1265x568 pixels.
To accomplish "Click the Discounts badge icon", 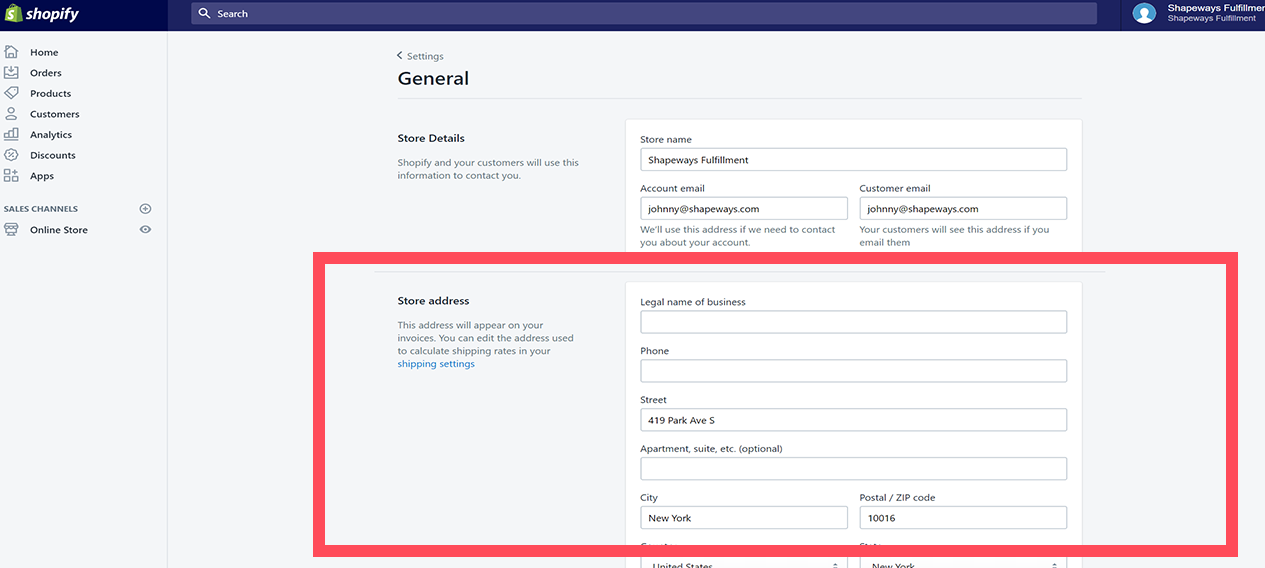I will pyautogui.click(x=11, y=155).
